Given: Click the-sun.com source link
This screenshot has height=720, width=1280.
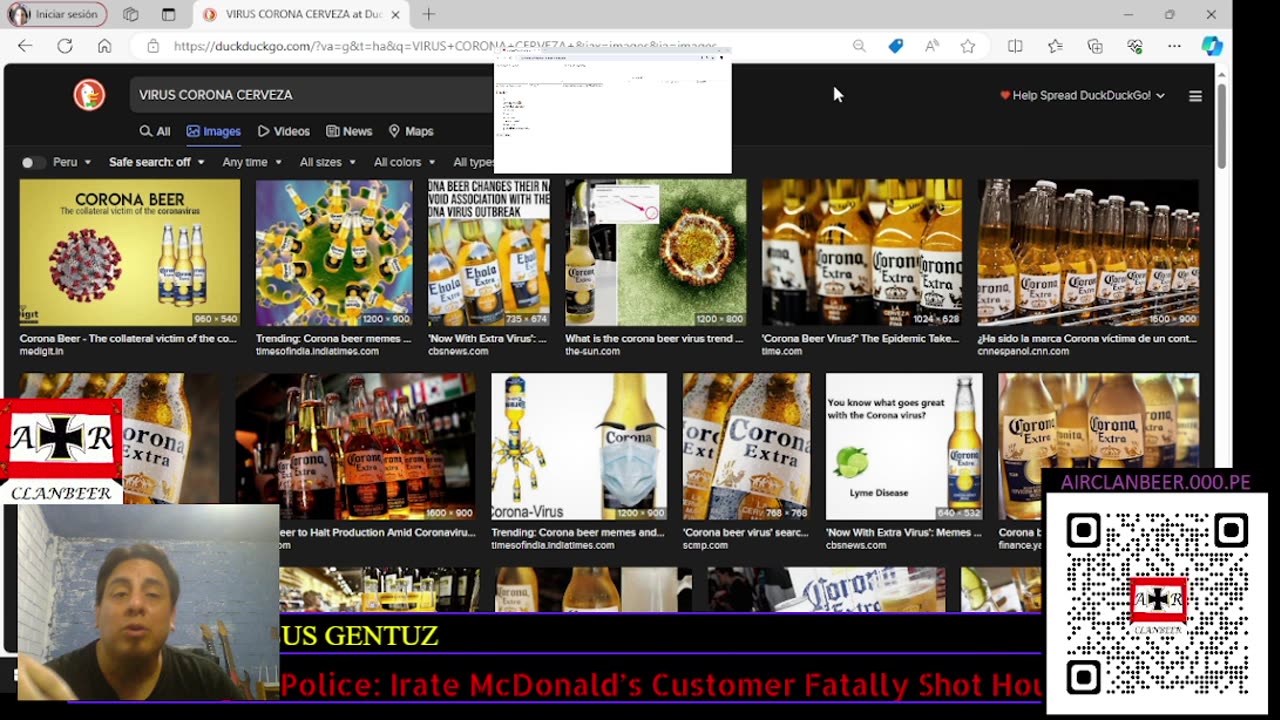Looking at the screenshot, I should 592,351.
